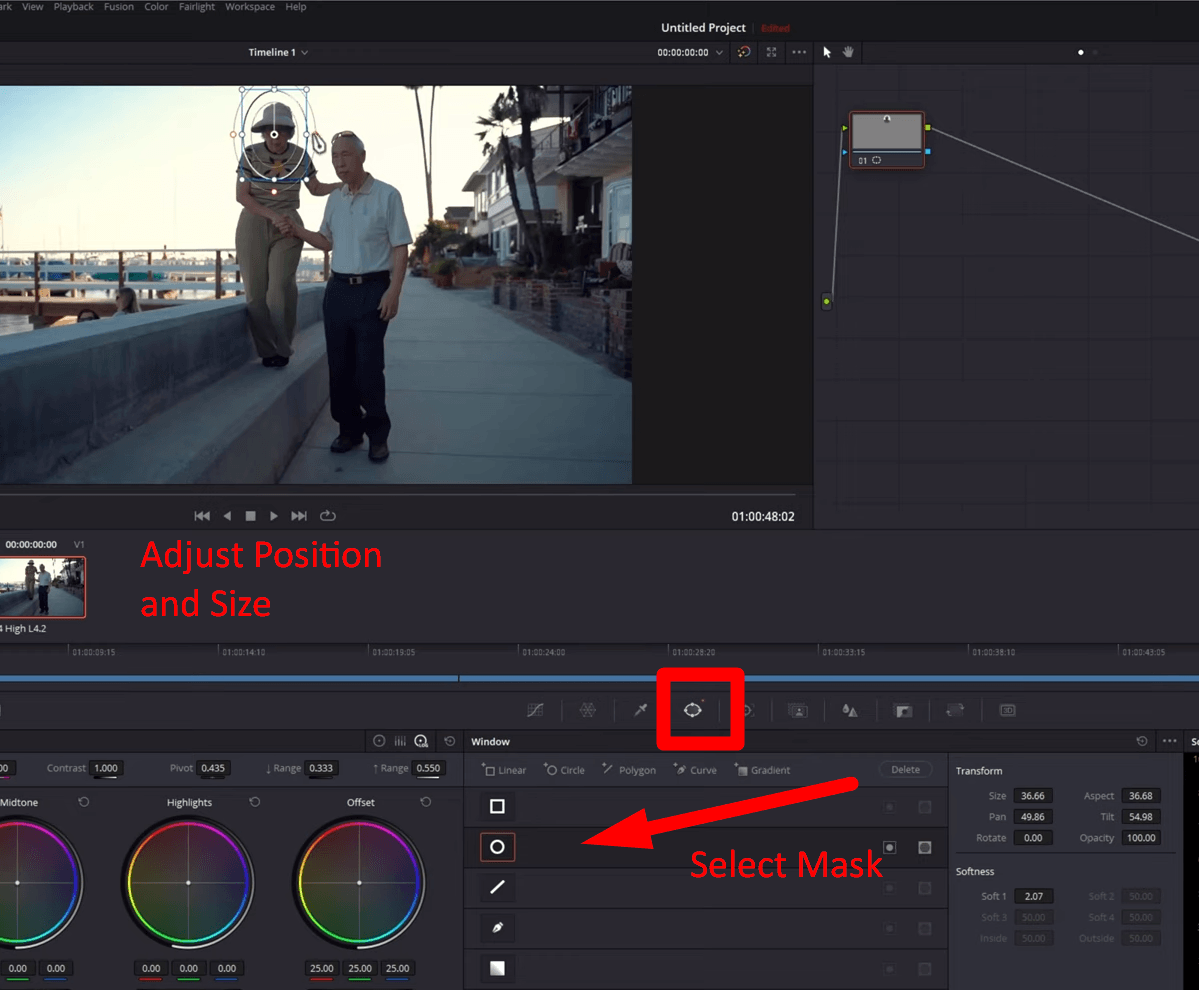
Task: Reset the Highlights color wheel
Action: (x=255, y=802)
